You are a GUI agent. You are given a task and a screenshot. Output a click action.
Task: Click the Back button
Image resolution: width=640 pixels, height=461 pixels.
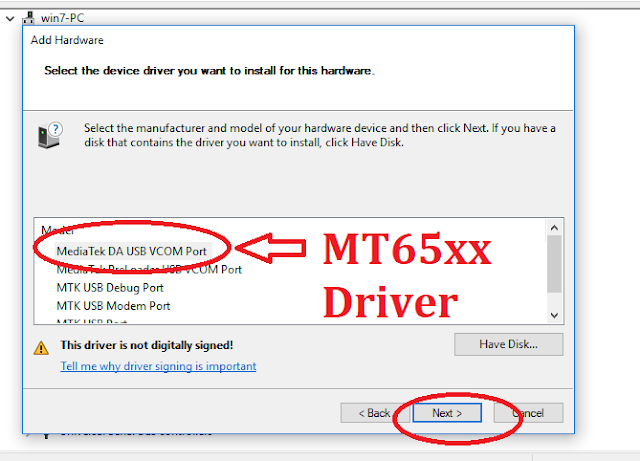pyautogui.click(x=375, y=413)
